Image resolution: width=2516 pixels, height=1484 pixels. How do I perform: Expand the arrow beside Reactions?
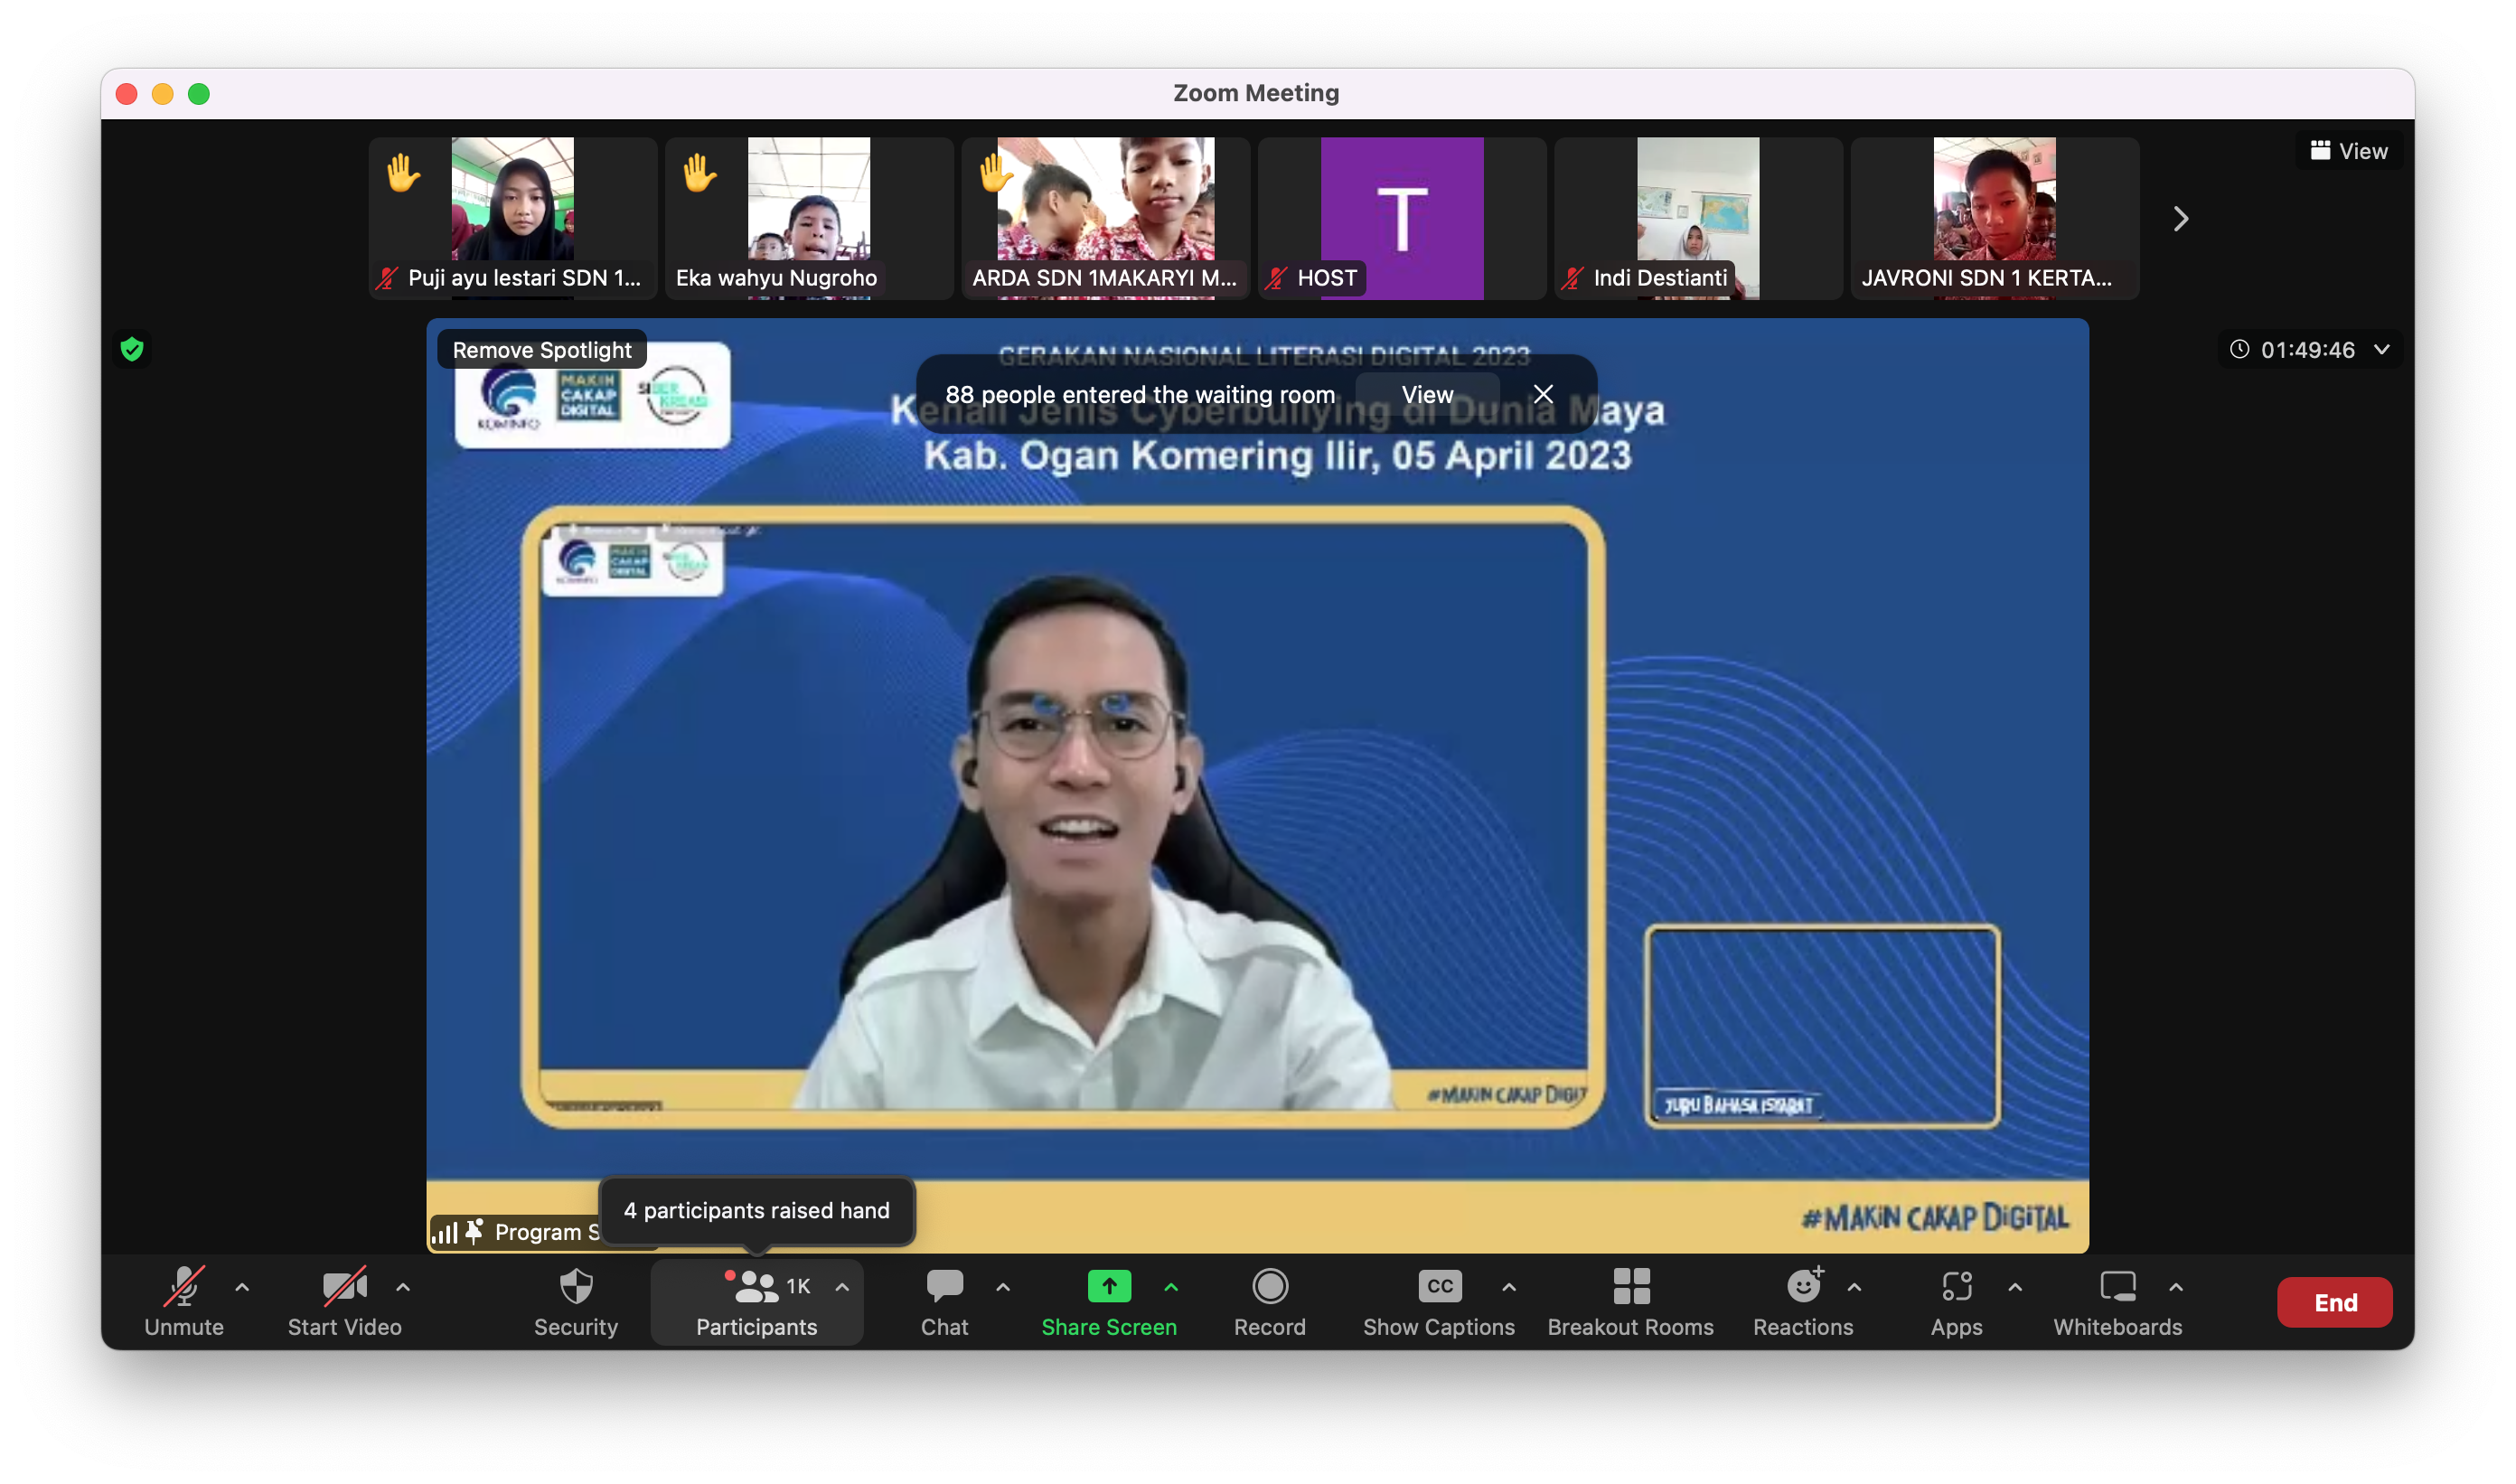pyautogui.click(x=1854, y=1287)
